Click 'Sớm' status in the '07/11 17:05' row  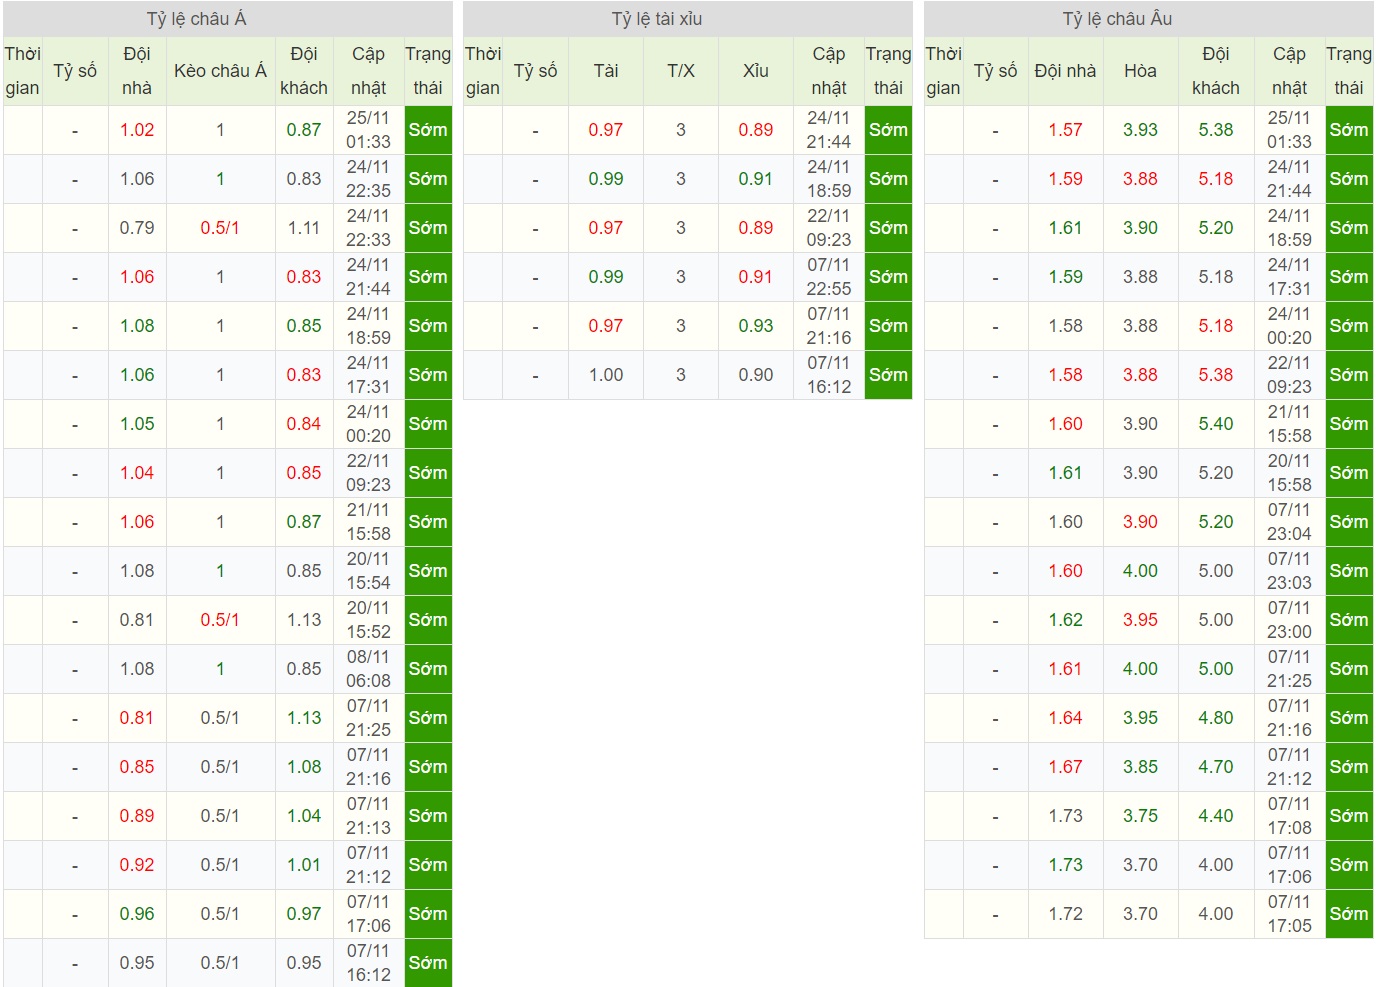1349,914
